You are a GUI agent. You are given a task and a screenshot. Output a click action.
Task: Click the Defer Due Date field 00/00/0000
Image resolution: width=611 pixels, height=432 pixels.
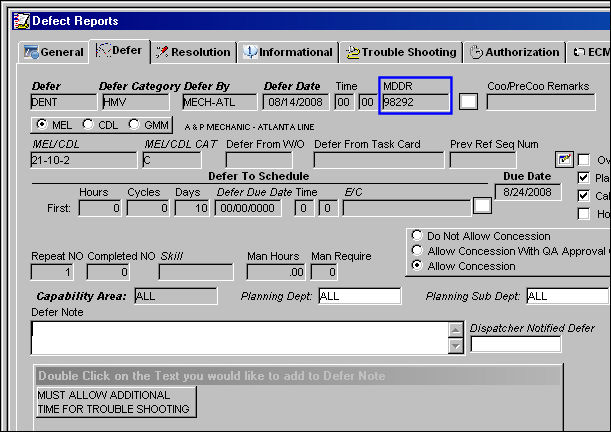248,208
